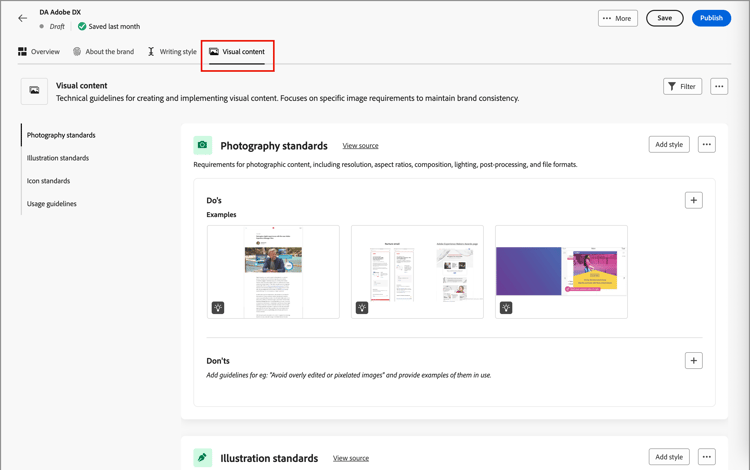Screen dimensions: 750x470
Task: Save the brand draft
Action: coord(664,18)
